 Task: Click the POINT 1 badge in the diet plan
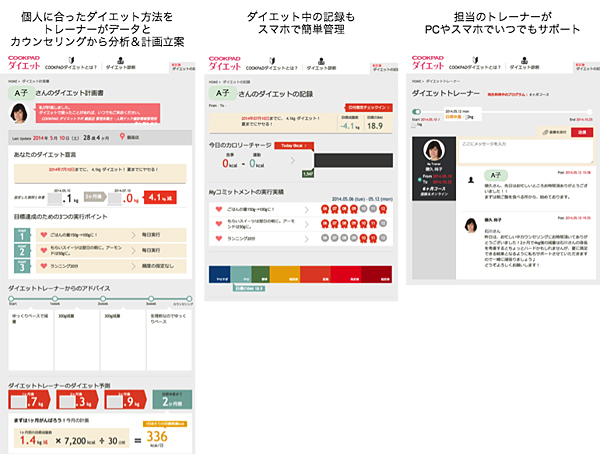[20, 234]
